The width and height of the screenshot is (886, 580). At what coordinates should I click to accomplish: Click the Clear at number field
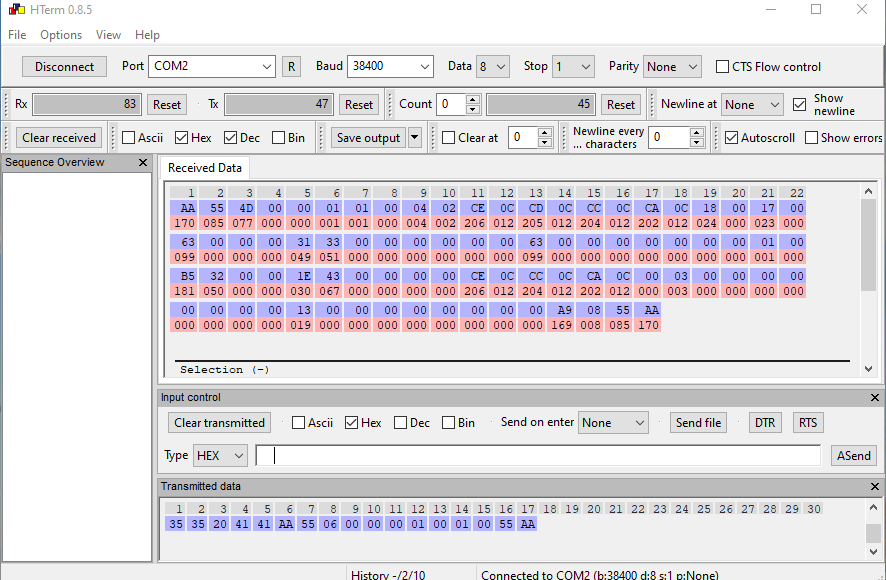point(523,138)
